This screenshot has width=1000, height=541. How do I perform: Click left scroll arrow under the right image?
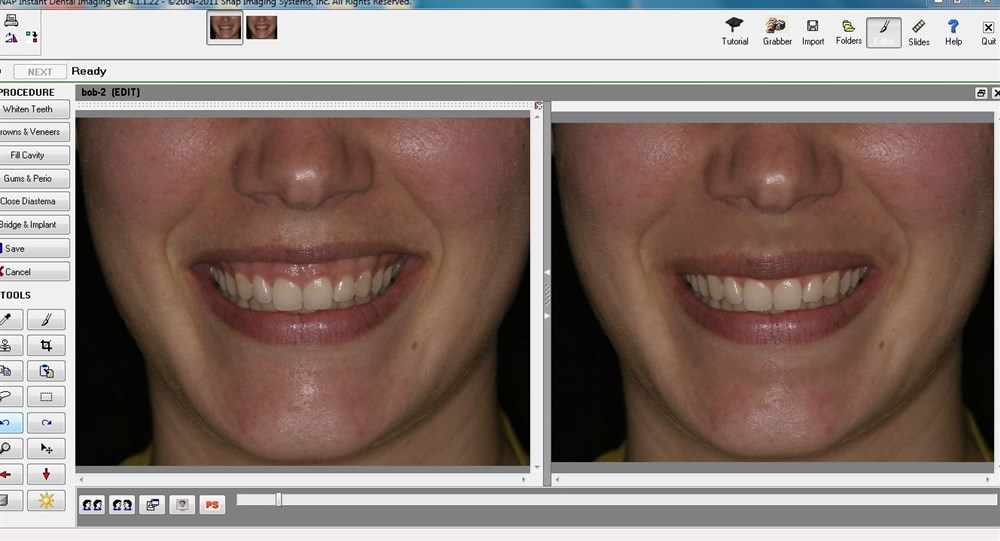click(557, 479)
